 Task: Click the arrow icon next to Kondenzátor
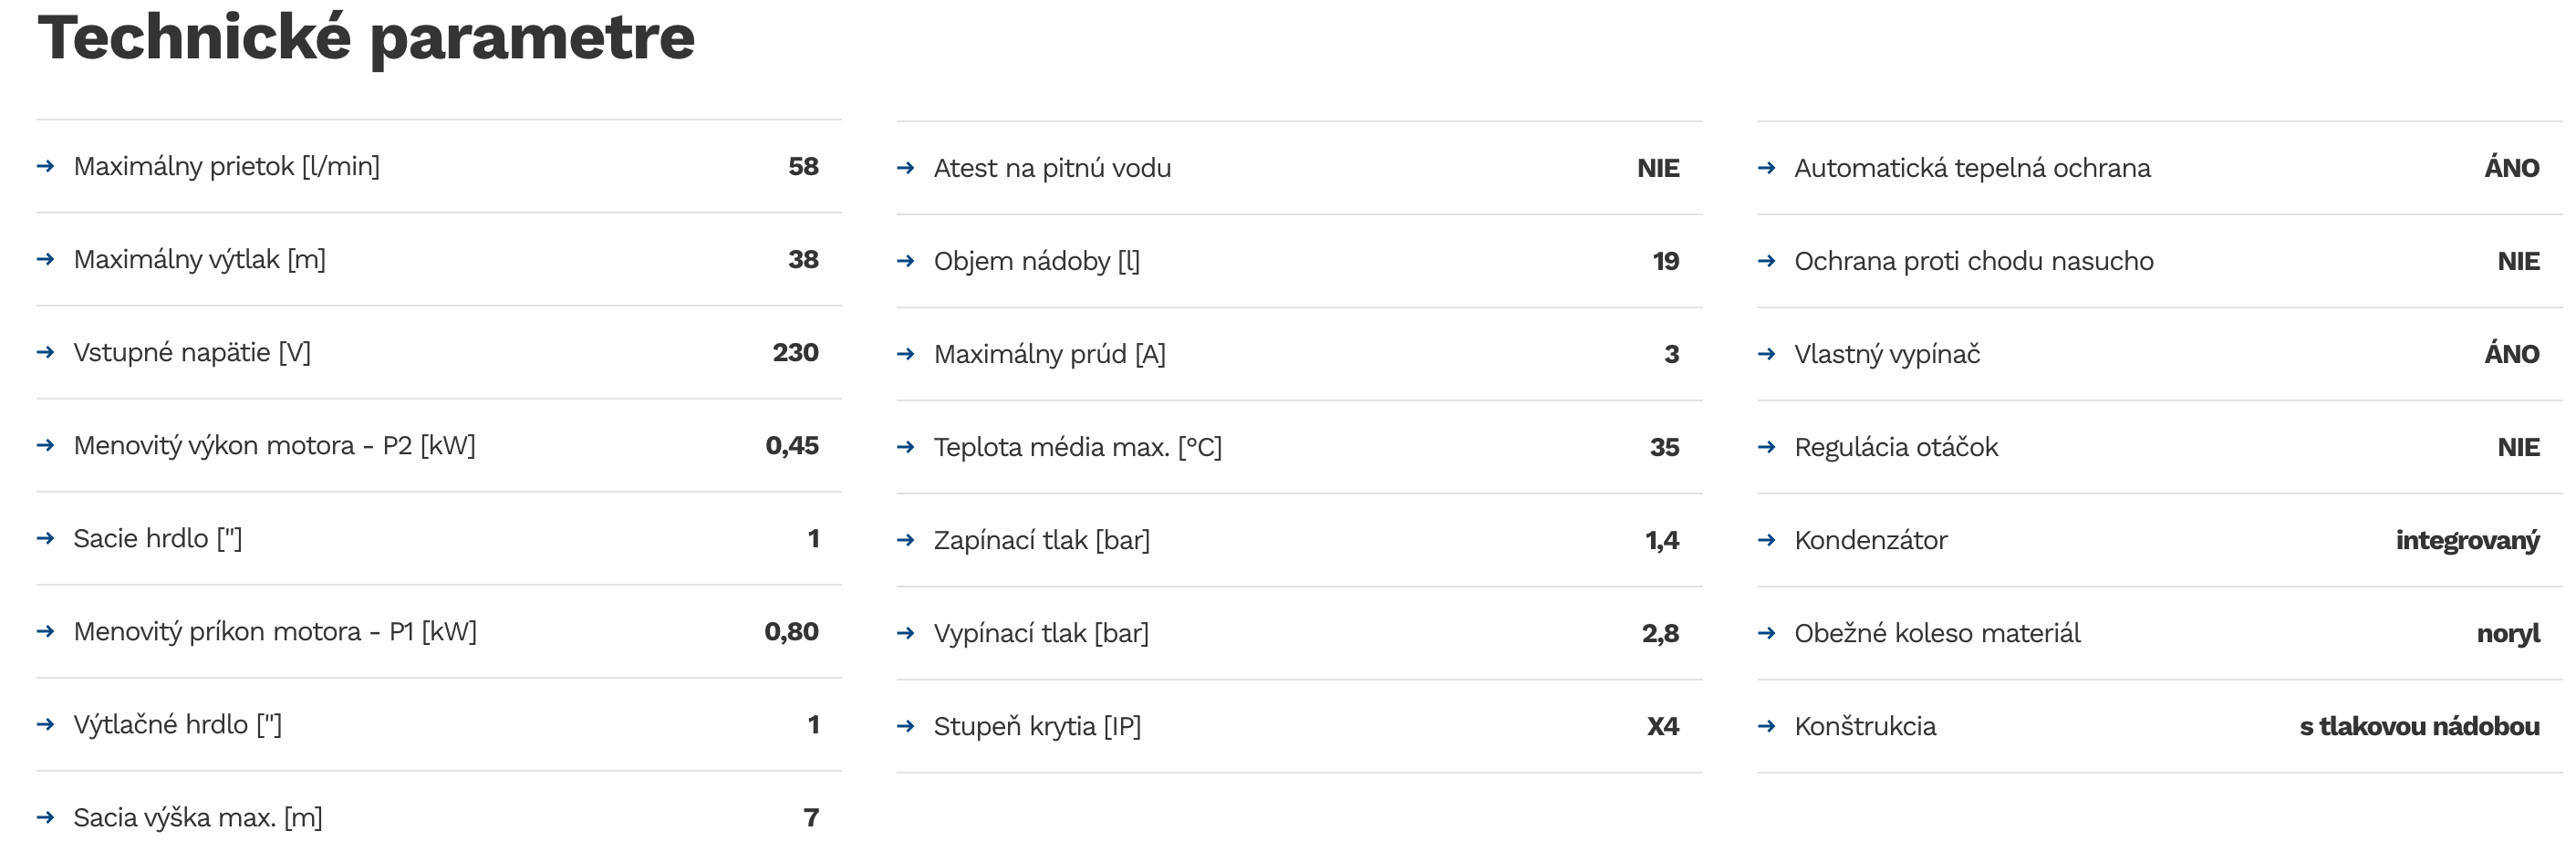pos(1767,540)
